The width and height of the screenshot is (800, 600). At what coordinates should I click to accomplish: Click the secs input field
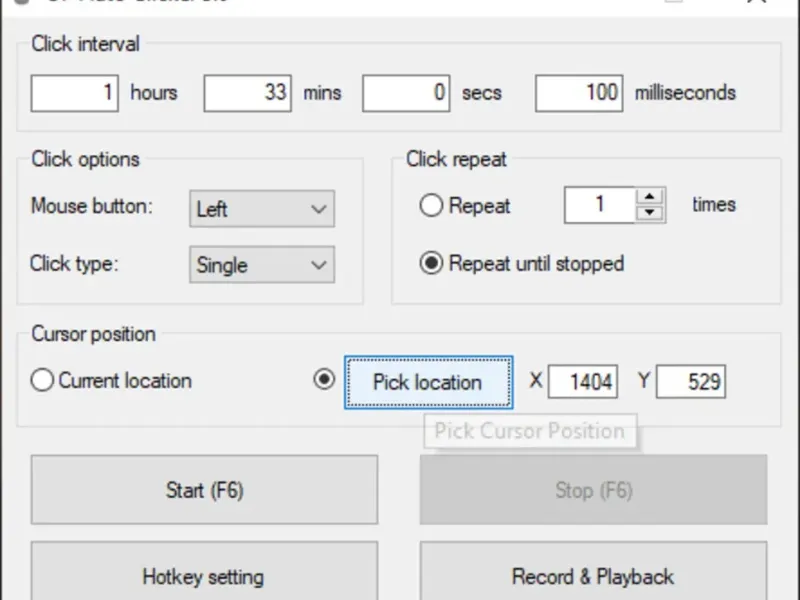pos(406,93)
